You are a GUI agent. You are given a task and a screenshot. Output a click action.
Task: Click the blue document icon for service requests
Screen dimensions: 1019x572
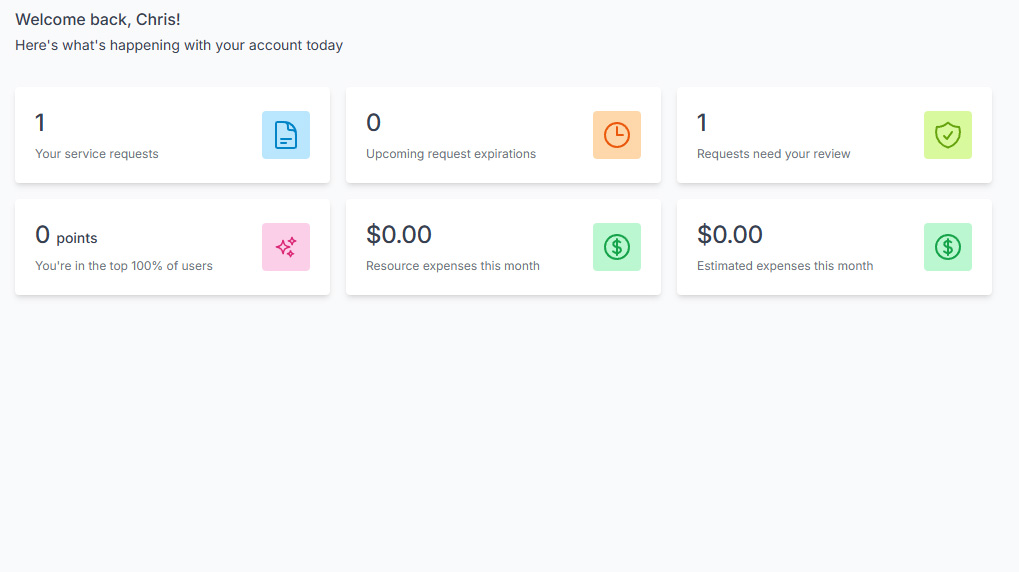[x=286, y=135]
